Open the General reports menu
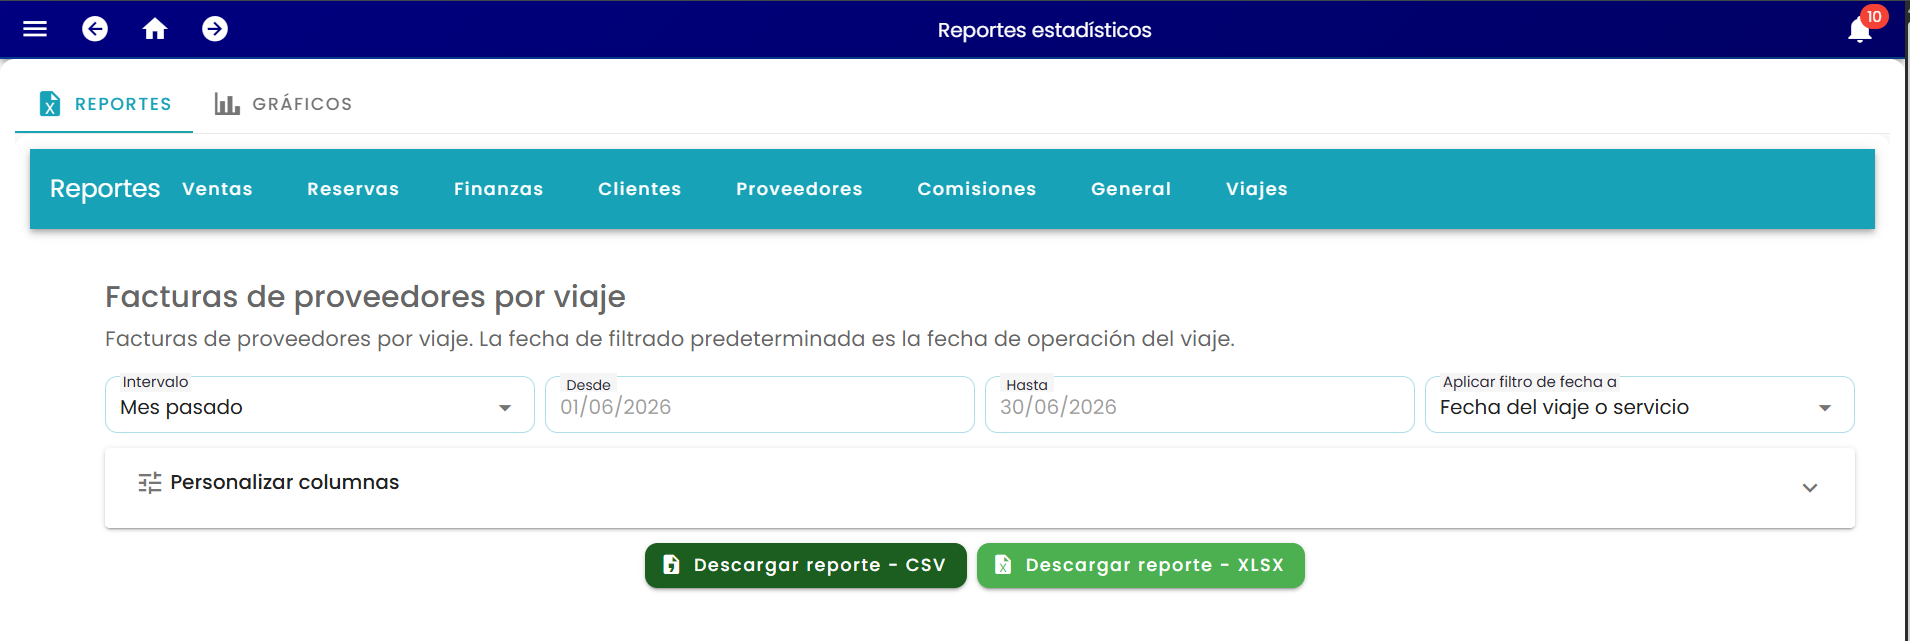Screen dimensions: 1910x641 pyautogui.click(x=1131, y=189)
